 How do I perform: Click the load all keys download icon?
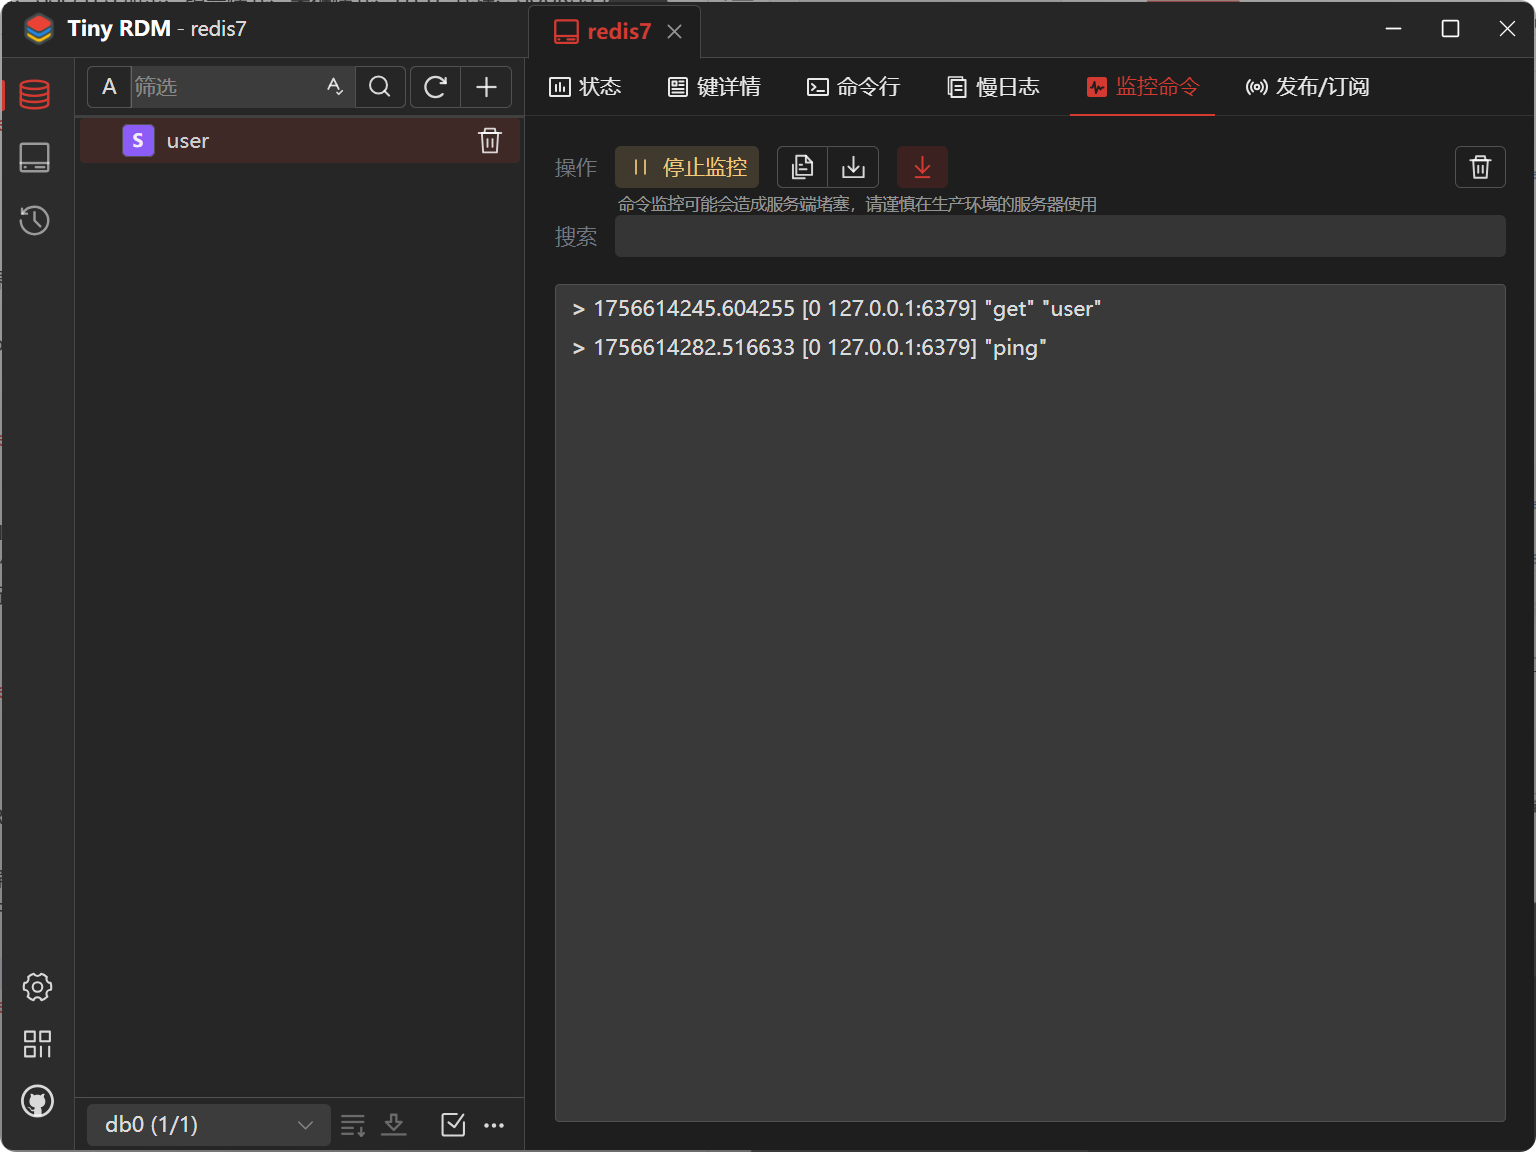point(394,1125)
